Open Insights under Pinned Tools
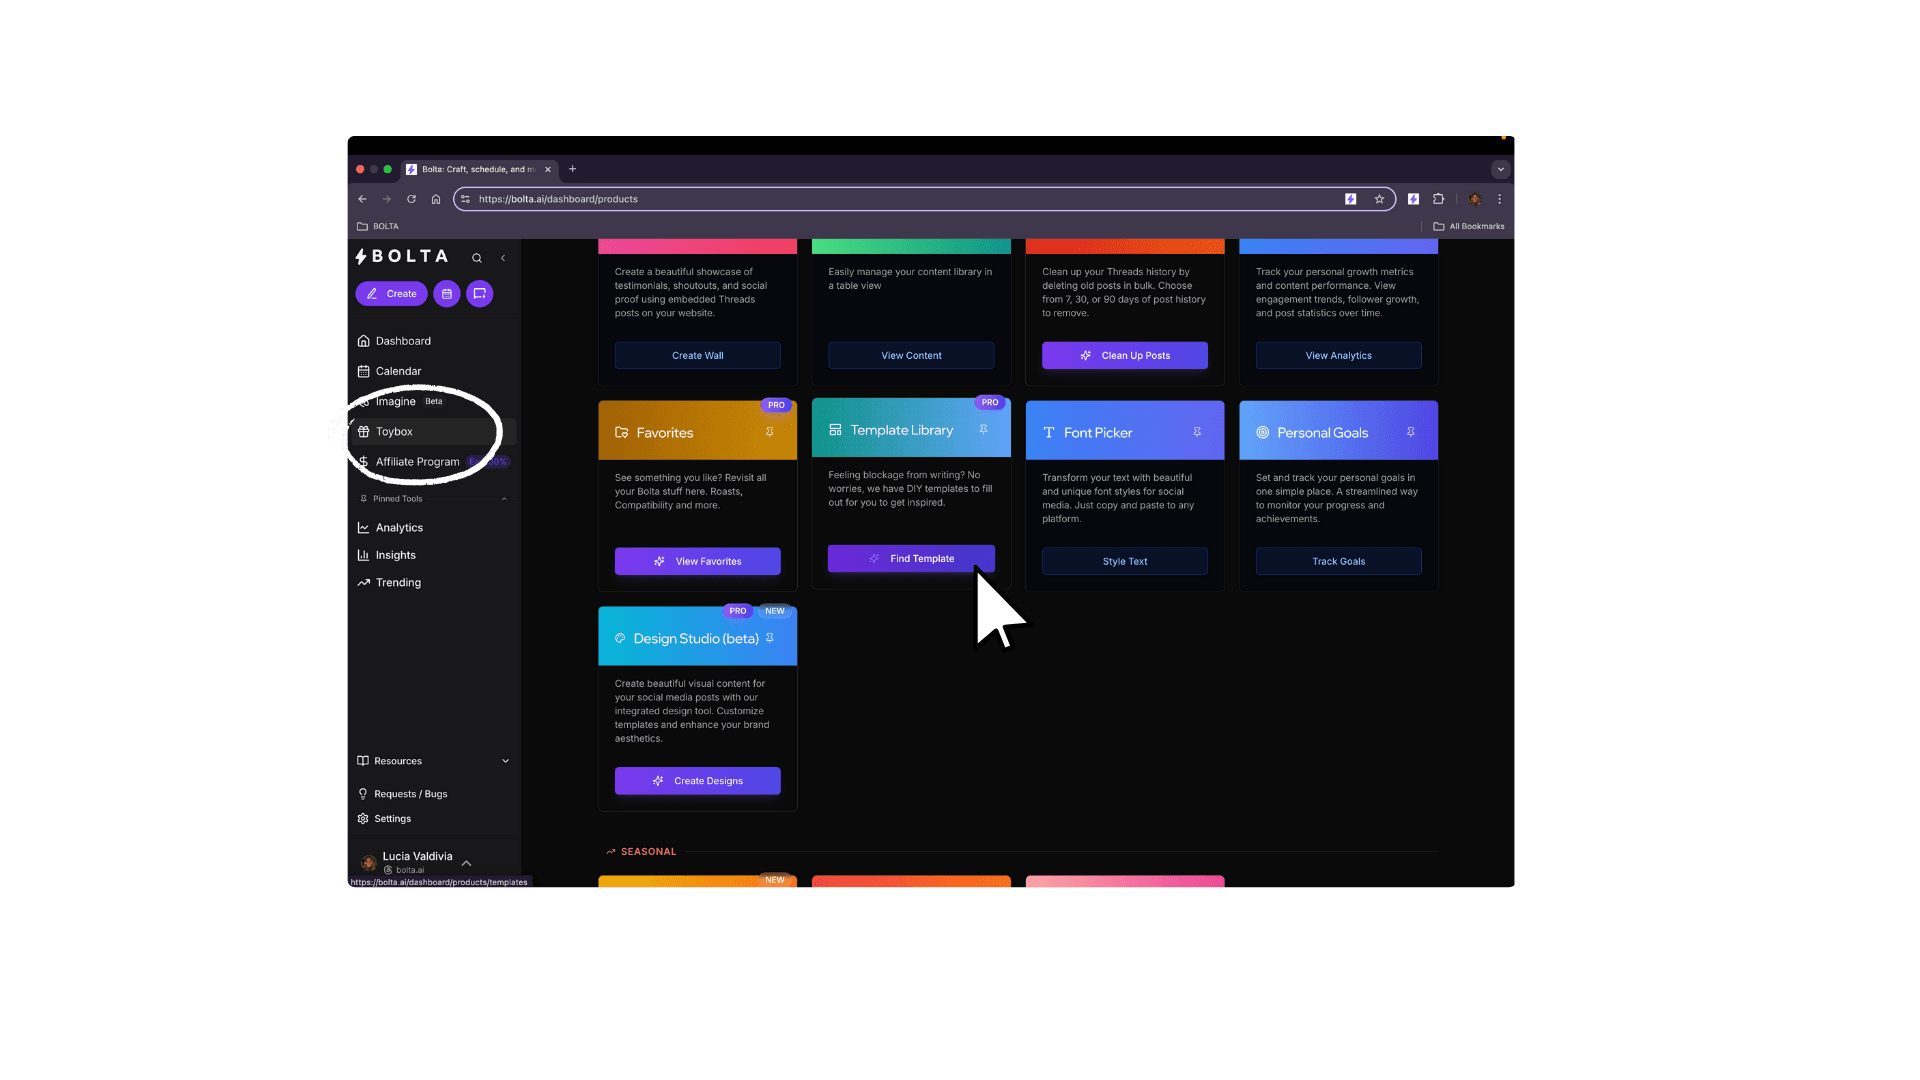 (434, 555)
